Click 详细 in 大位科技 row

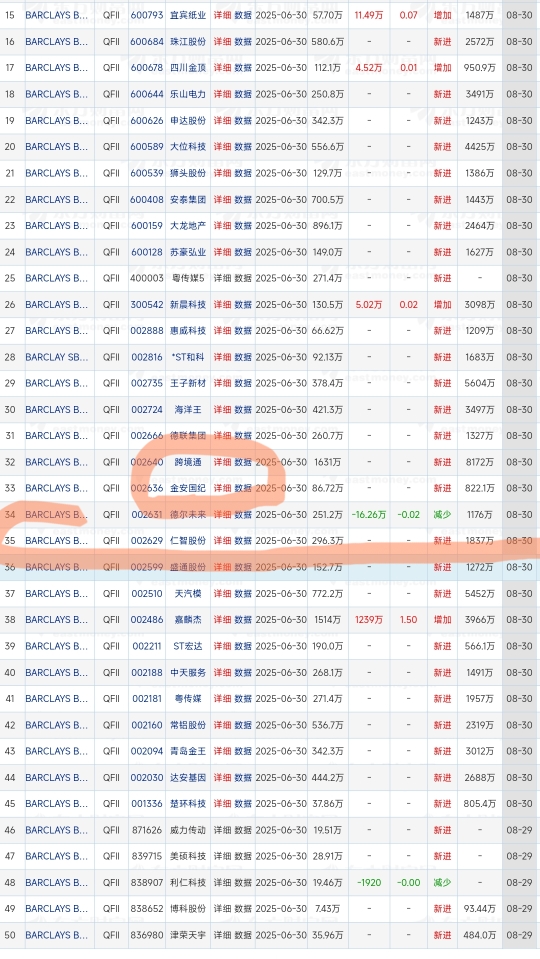click(222, 147)
